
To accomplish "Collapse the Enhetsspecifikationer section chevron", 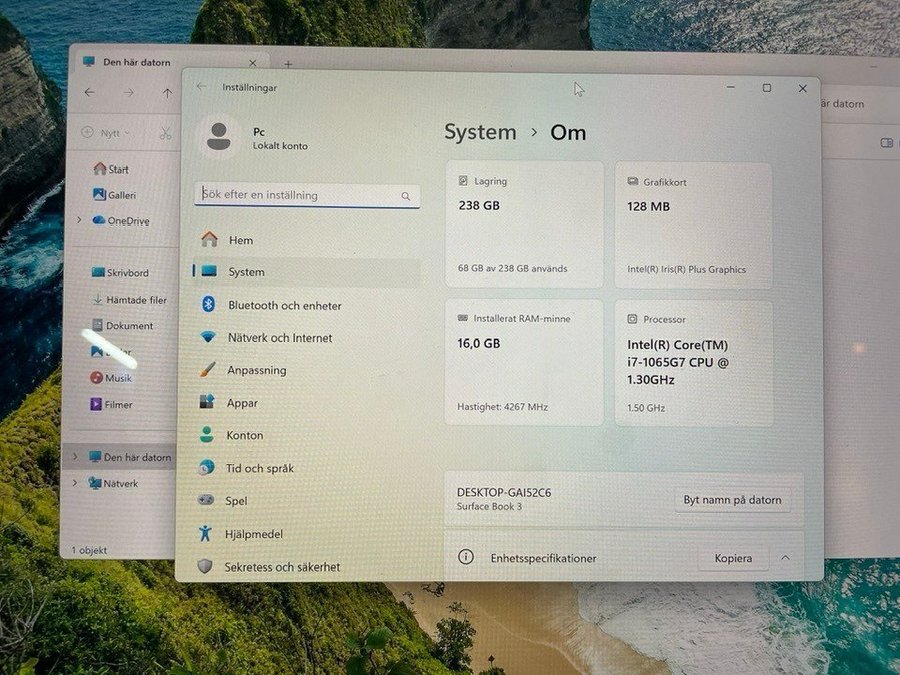I will click(x=785, y=558).
